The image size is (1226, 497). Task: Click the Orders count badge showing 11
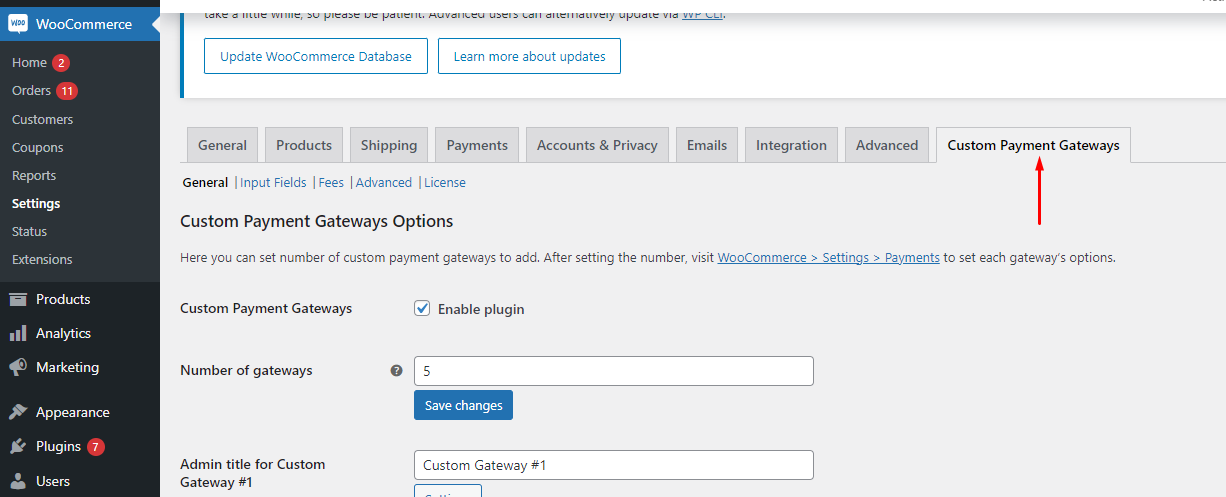coord(67,91)
